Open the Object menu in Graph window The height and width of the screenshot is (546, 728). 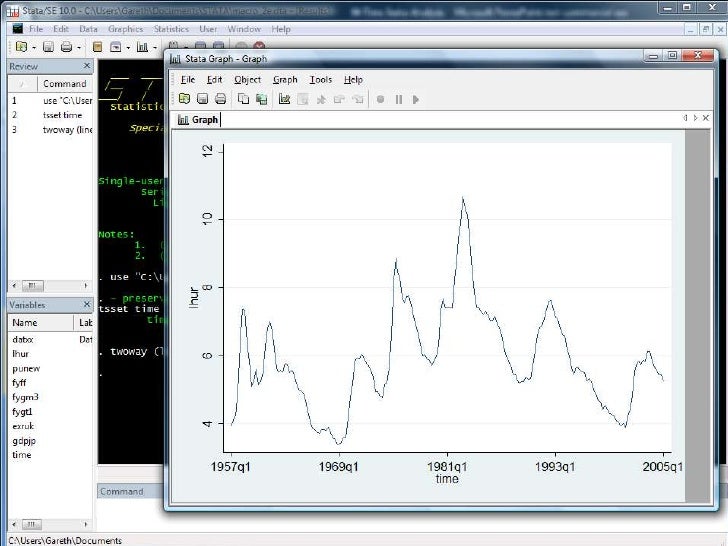[247, 79]
